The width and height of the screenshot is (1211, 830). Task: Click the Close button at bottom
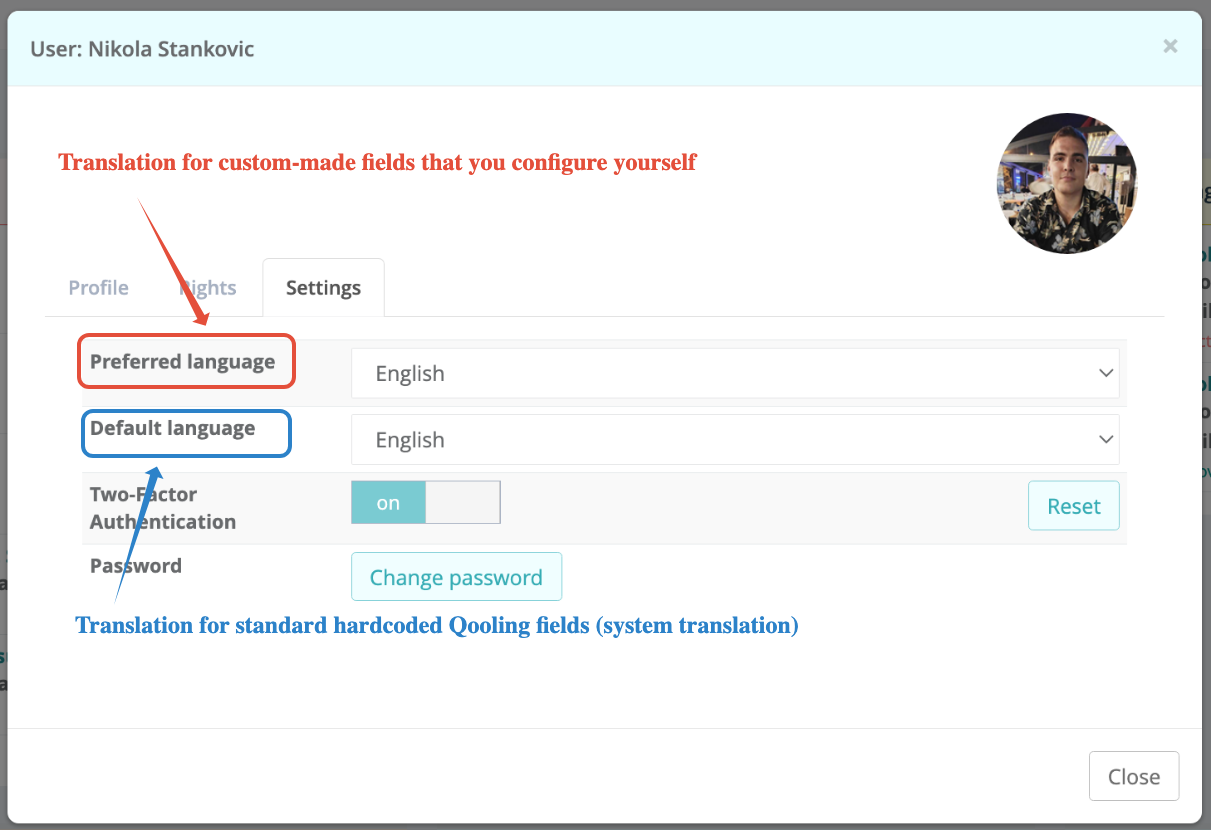click(x=1134, y=777)
